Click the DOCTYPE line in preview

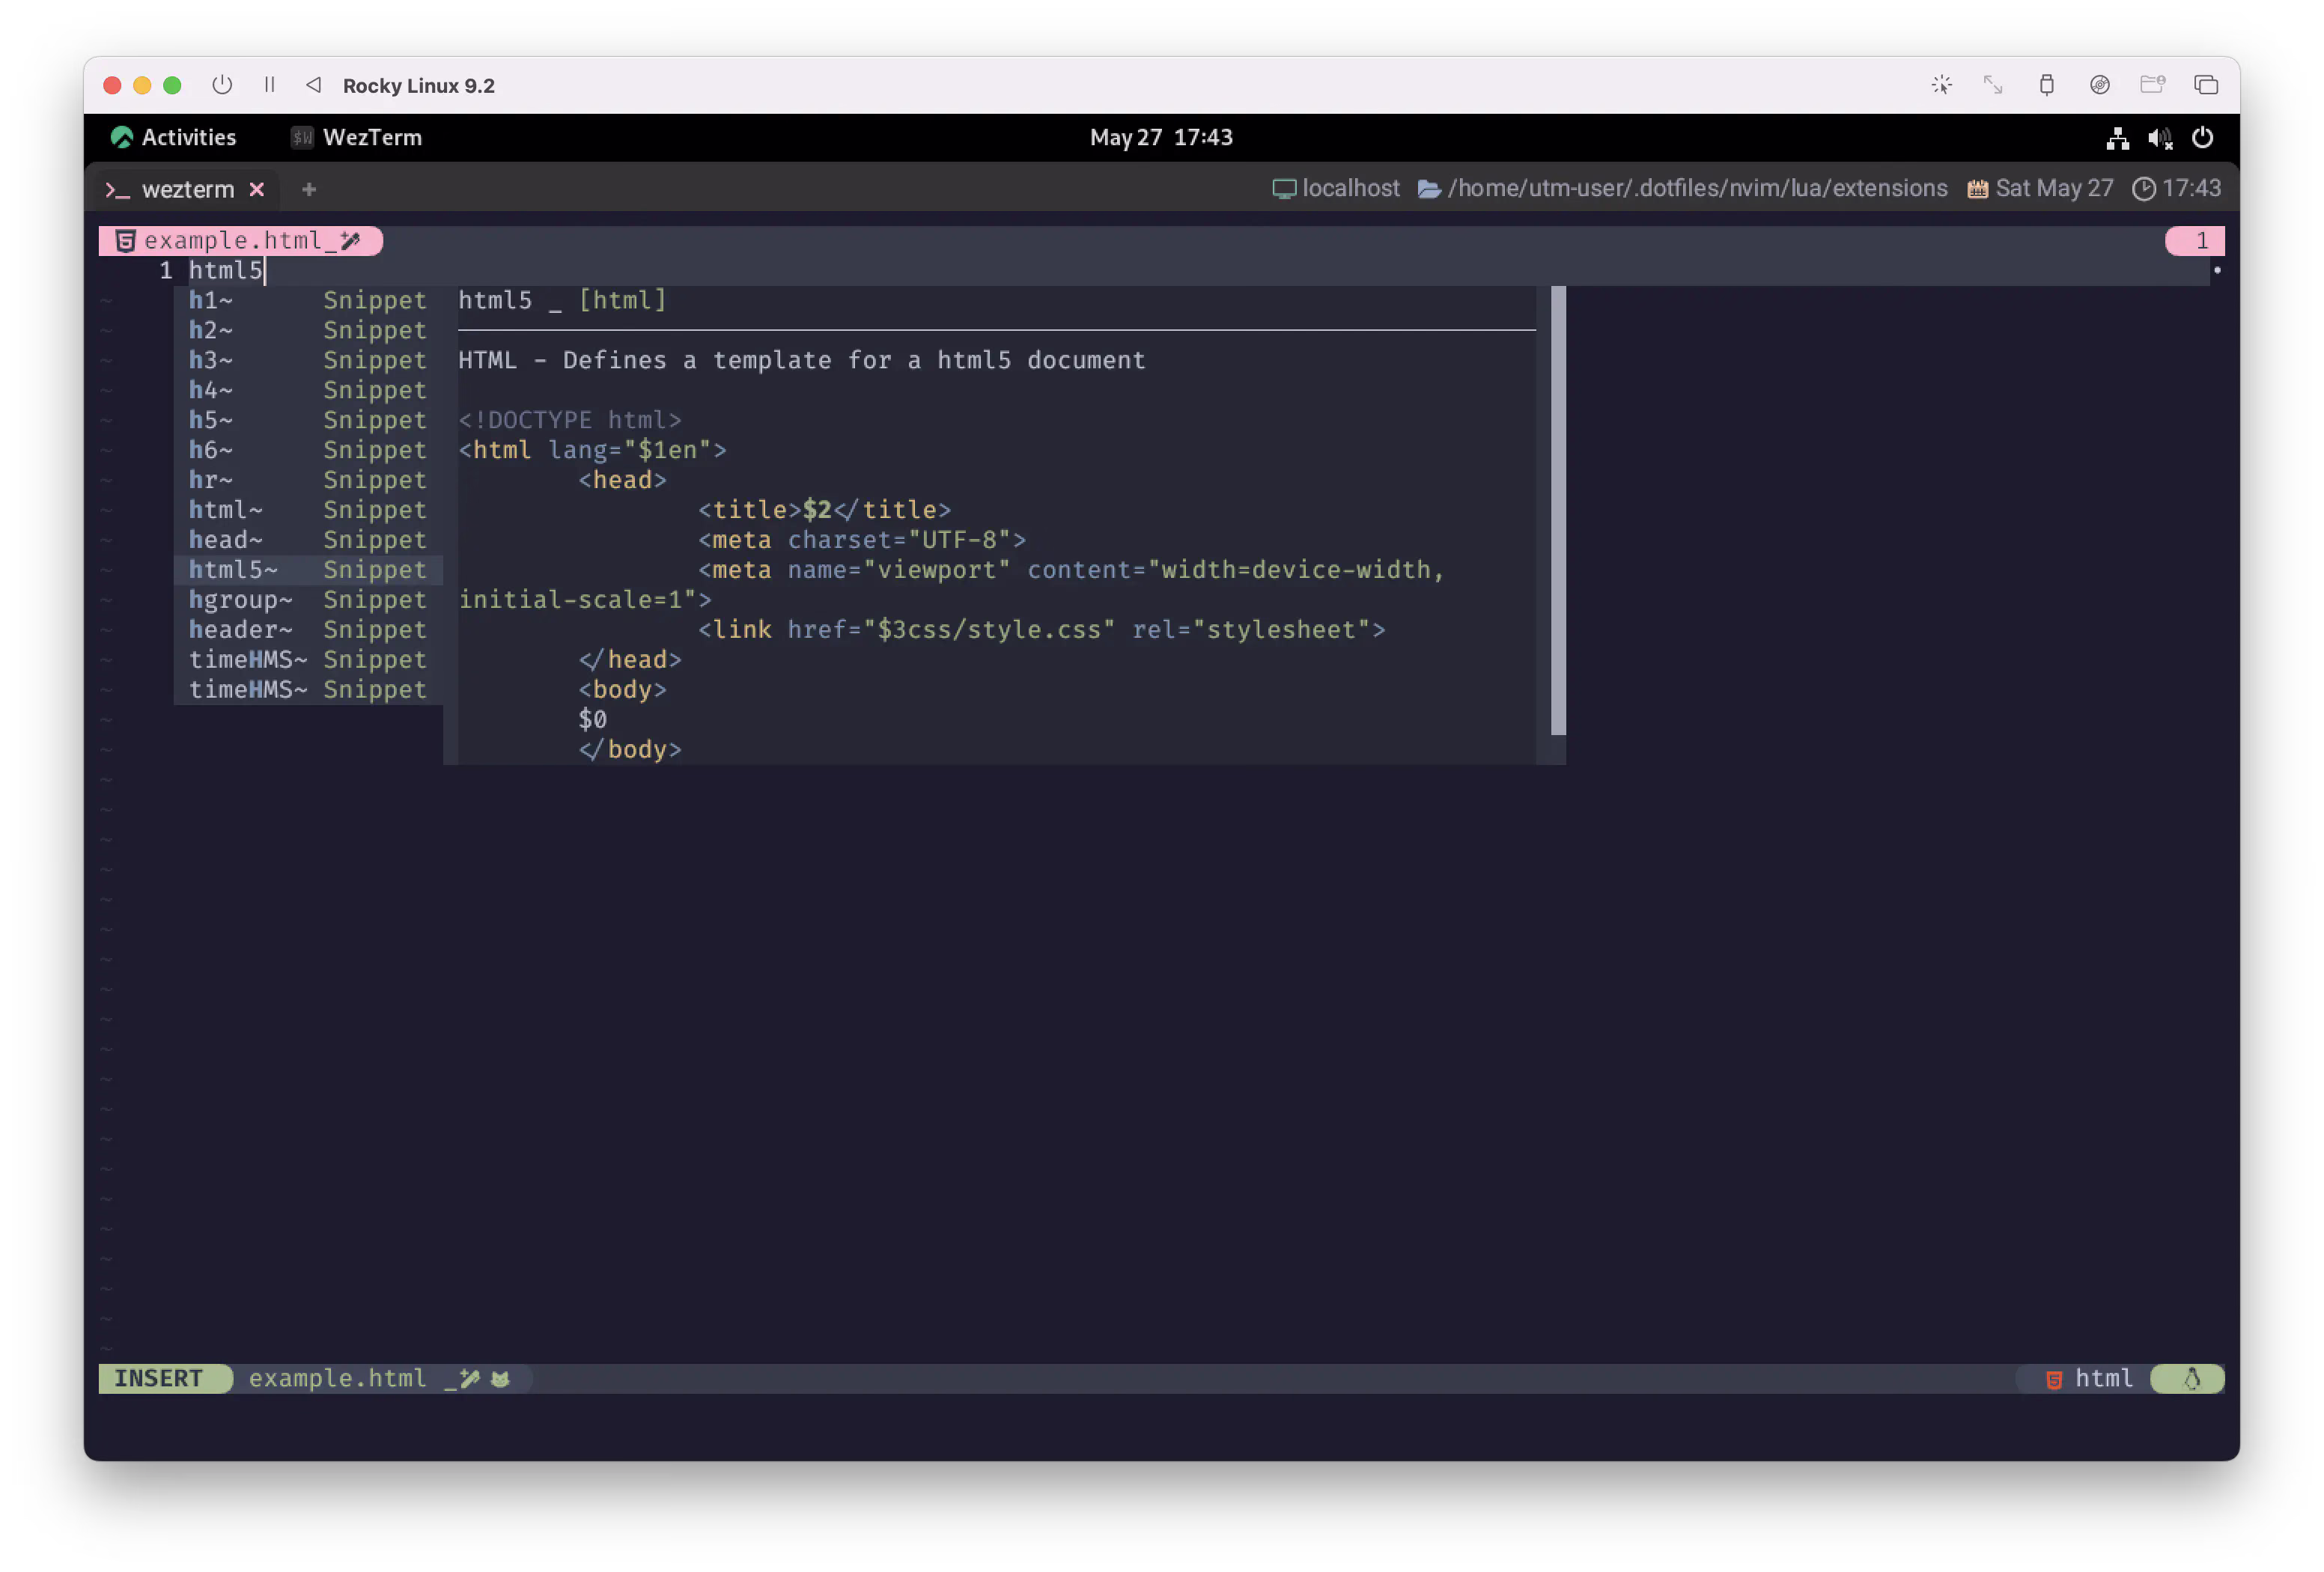coord(570,420)
